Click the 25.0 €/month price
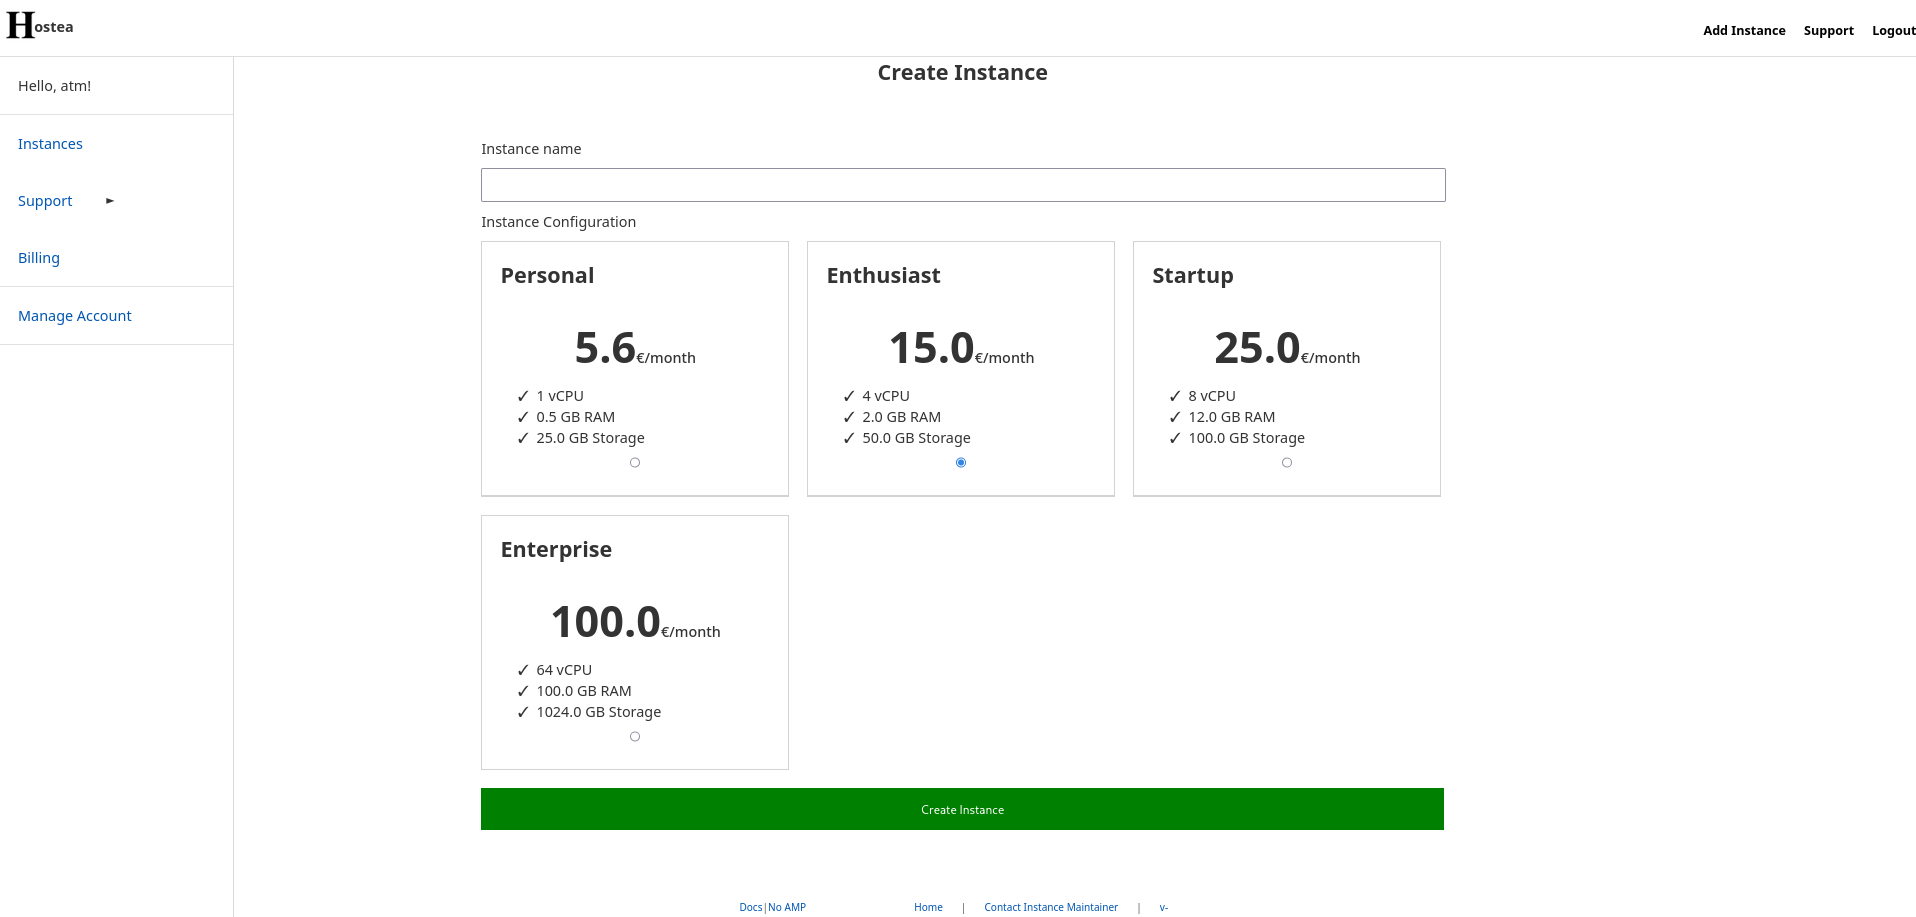Image resolution: width=1916 pixels, height=917 pixels. 1287,349
